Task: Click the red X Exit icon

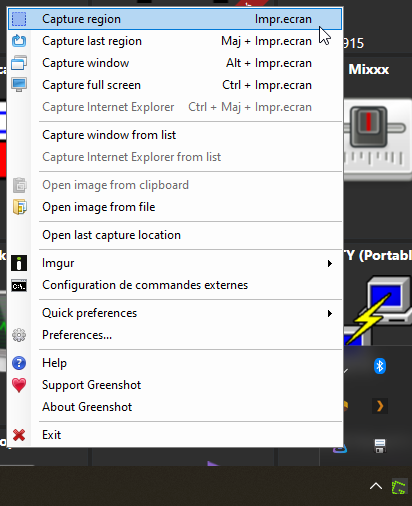Action: [x=19, y=435]
